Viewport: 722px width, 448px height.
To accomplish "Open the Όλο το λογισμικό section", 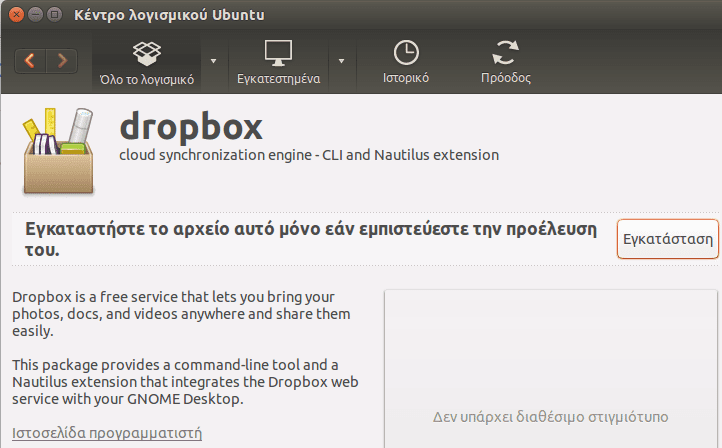I will (147, 63).
